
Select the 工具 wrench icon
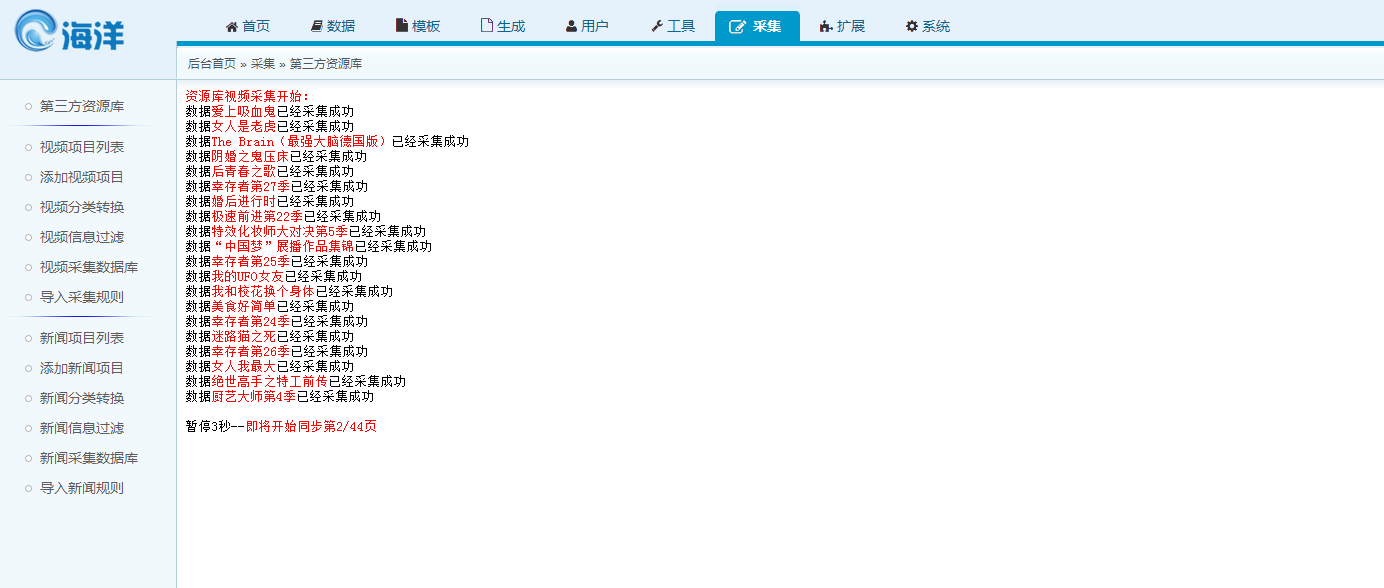[x=656, y=25]
